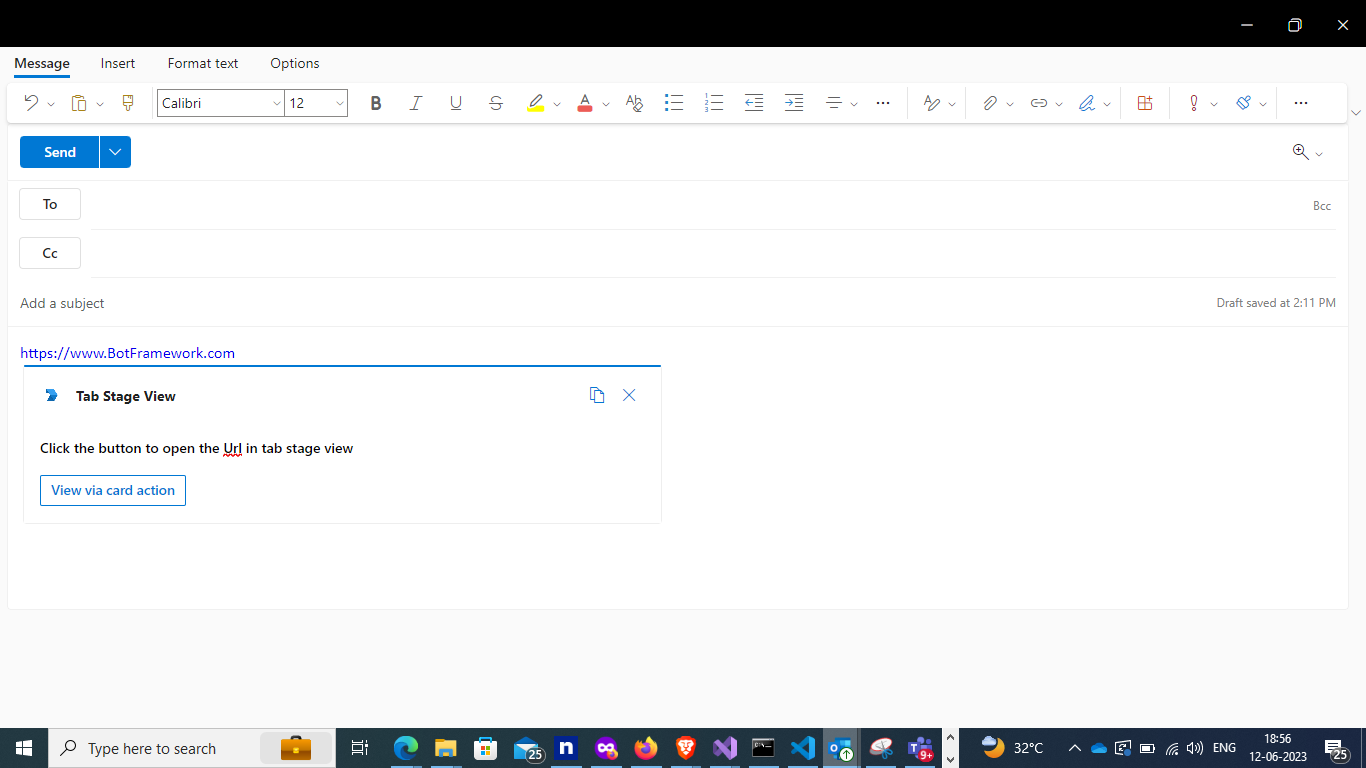Toggle bold formatting
1366x768 pixels.
[376, 103]
